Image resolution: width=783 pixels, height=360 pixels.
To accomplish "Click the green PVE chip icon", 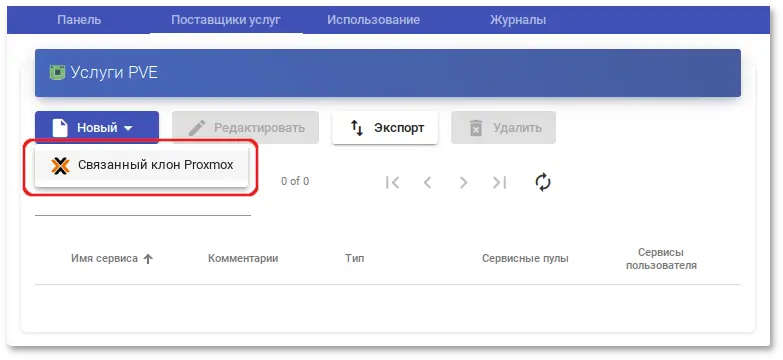I will click(x=57, y=73).
